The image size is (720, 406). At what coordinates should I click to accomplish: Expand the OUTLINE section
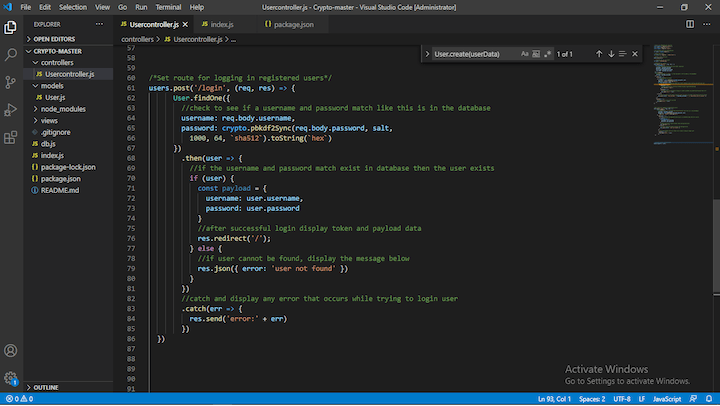tap(46, 387)
